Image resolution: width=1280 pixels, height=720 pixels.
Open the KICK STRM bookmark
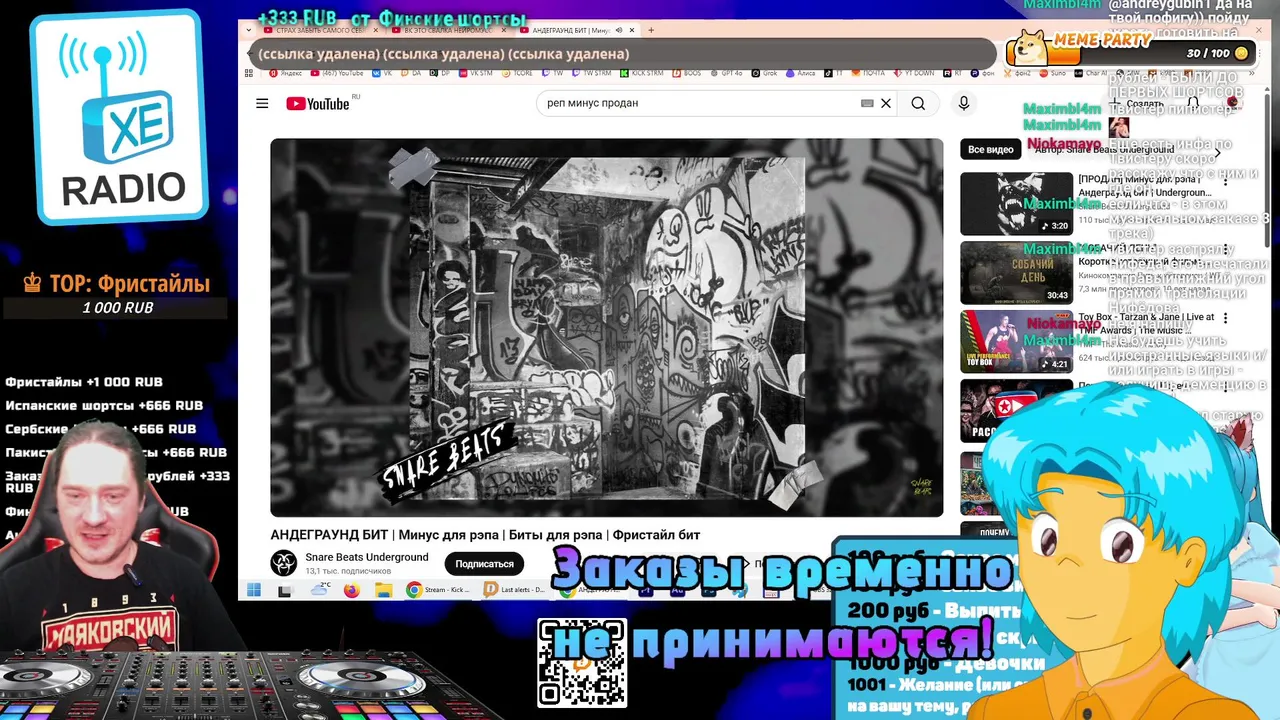click(x=642, y=73)
